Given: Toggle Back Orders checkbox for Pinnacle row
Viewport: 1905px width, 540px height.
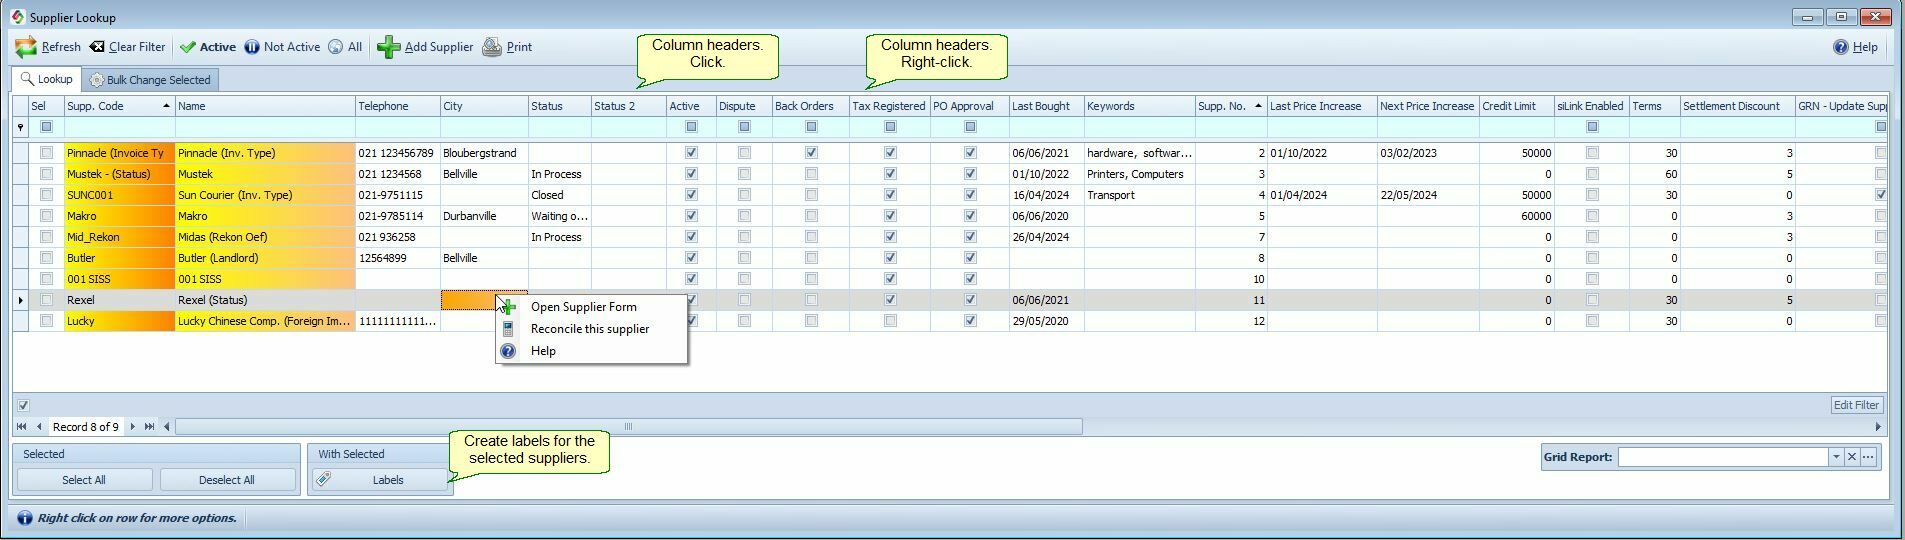Looking at the screenshot, I should click(811, 153).
